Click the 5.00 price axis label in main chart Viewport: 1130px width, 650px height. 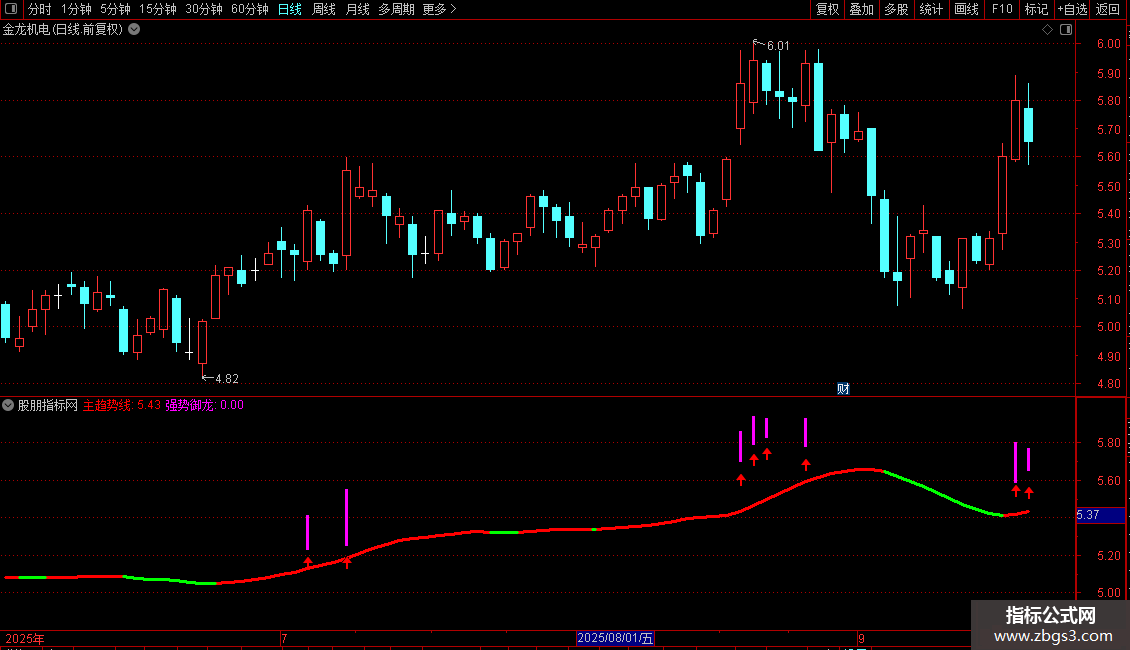1108,326
